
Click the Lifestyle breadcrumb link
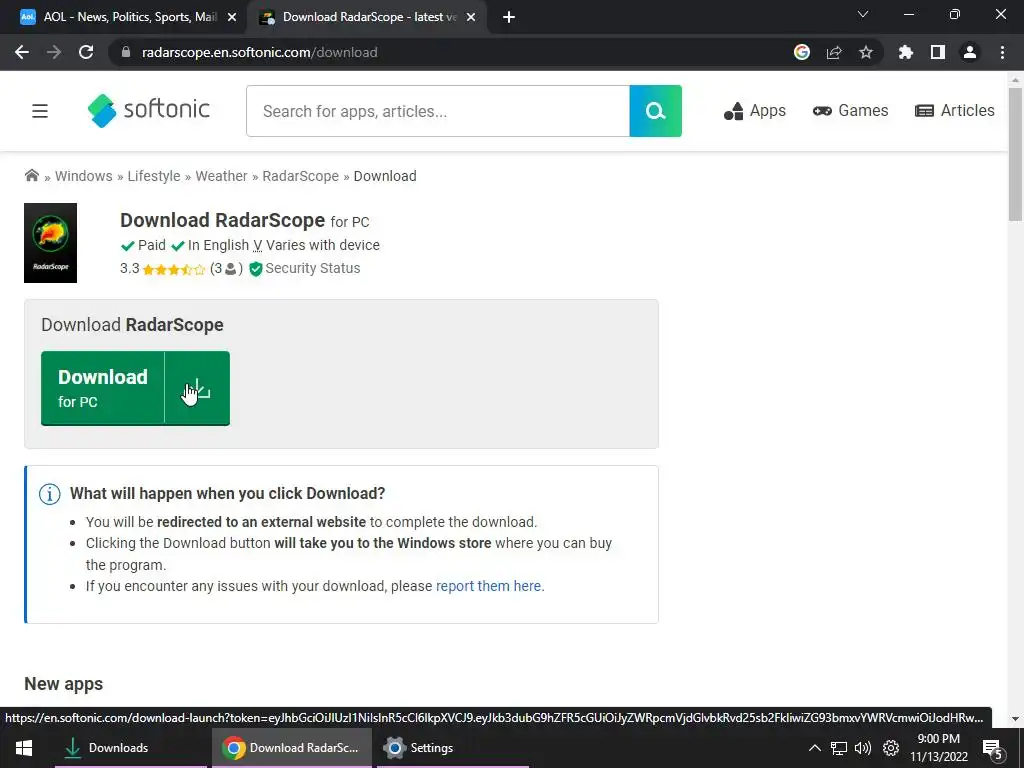pos(153,176)
